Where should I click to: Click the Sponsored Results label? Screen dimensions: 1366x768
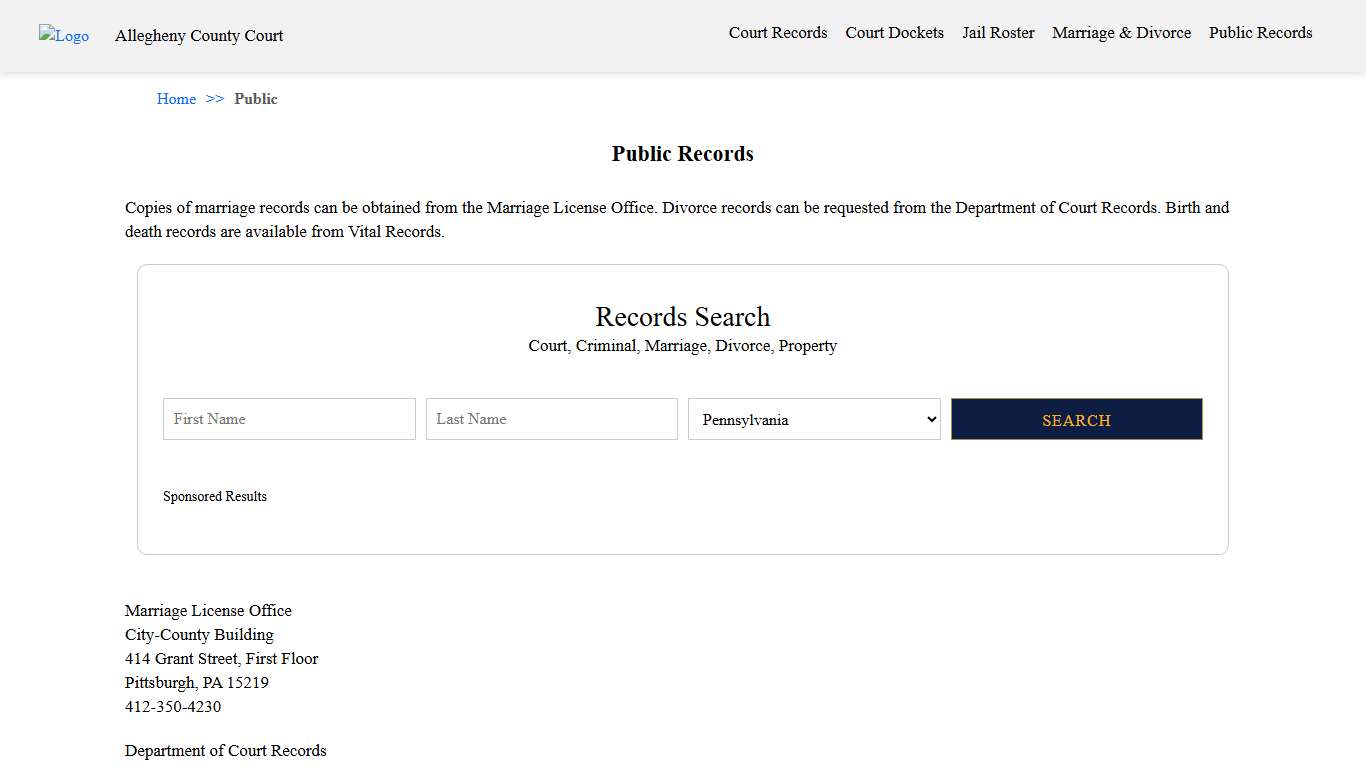click(215, 496)
